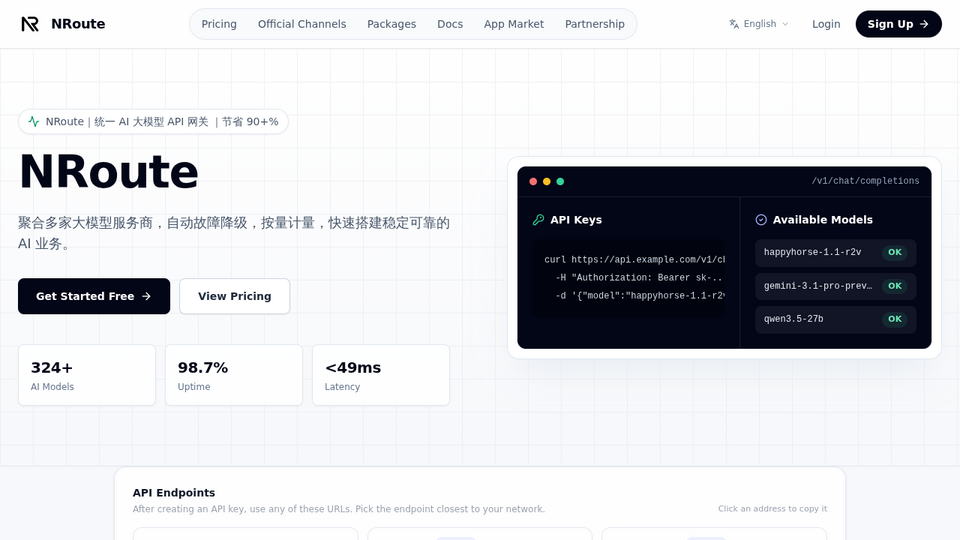Click the Get Started Free button
Viewport: 960px width, 540px height.
[x=94, y=296]
